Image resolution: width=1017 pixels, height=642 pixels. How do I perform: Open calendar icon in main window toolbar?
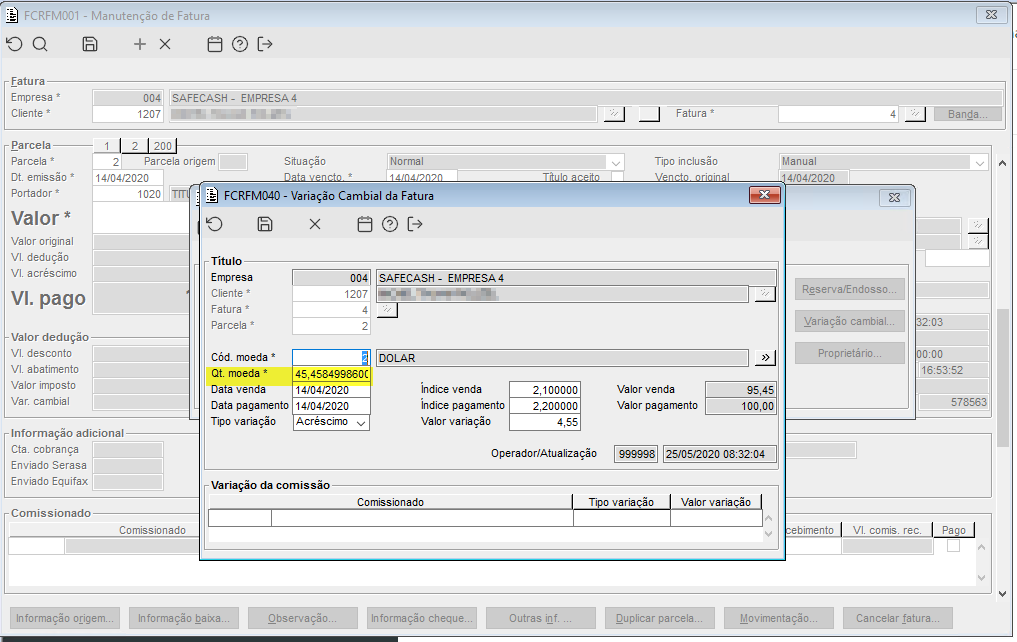215,44
